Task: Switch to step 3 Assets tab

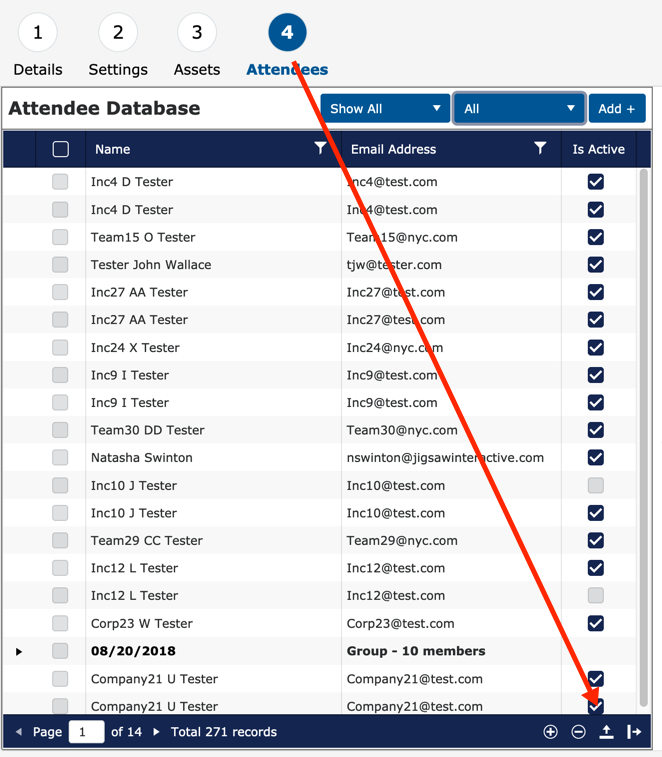Action: [197, 33]
